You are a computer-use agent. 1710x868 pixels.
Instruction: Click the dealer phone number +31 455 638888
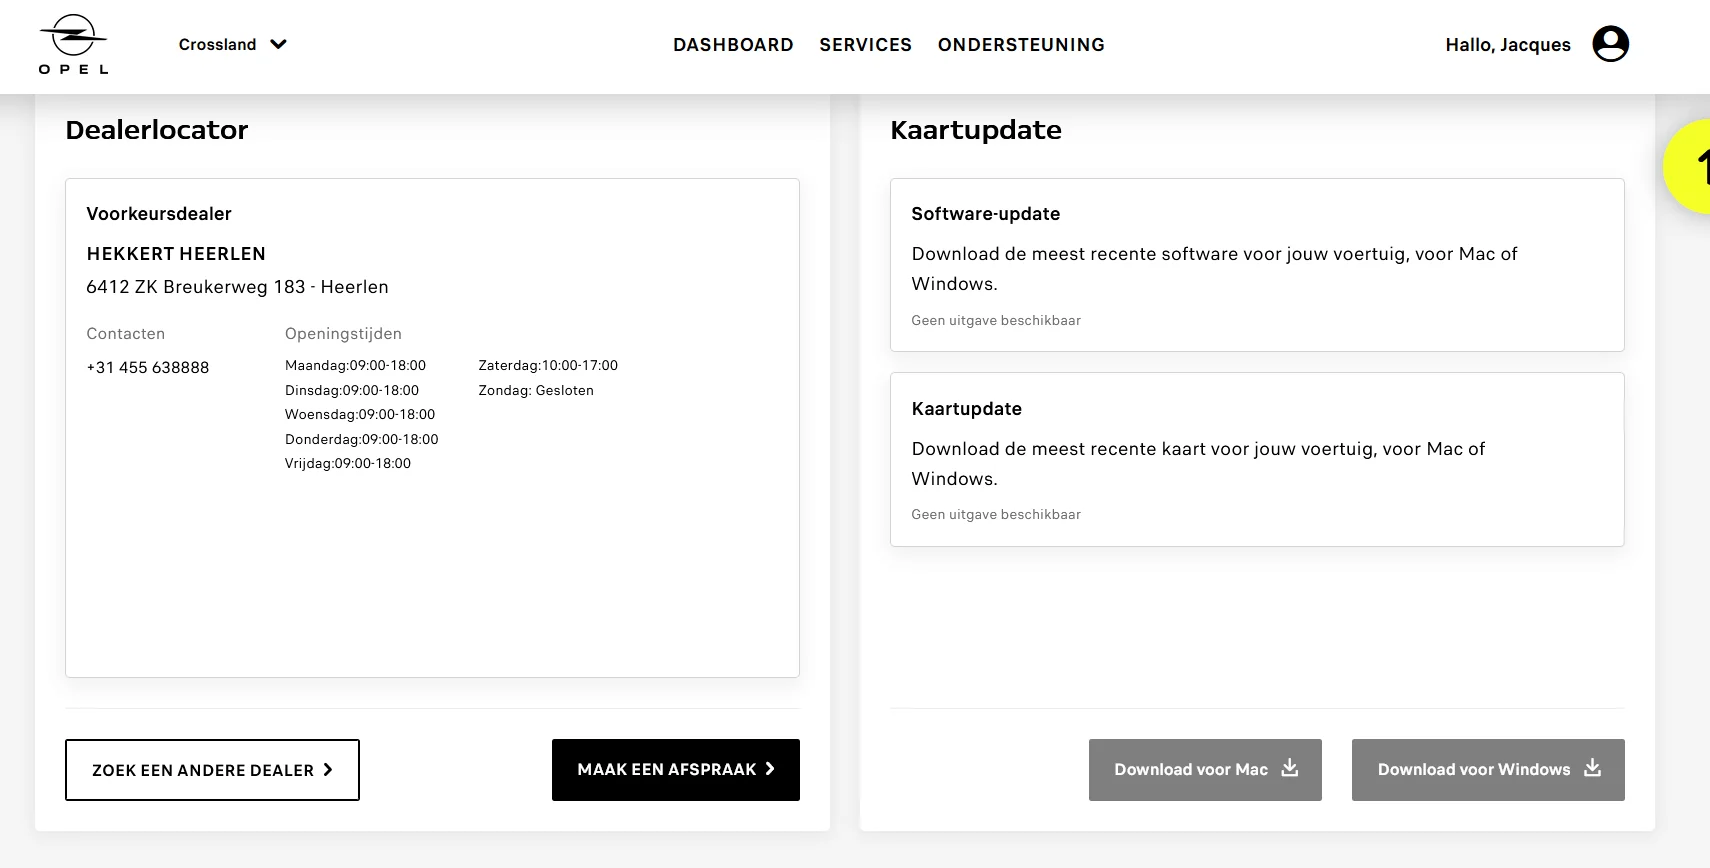coord(148,368)
